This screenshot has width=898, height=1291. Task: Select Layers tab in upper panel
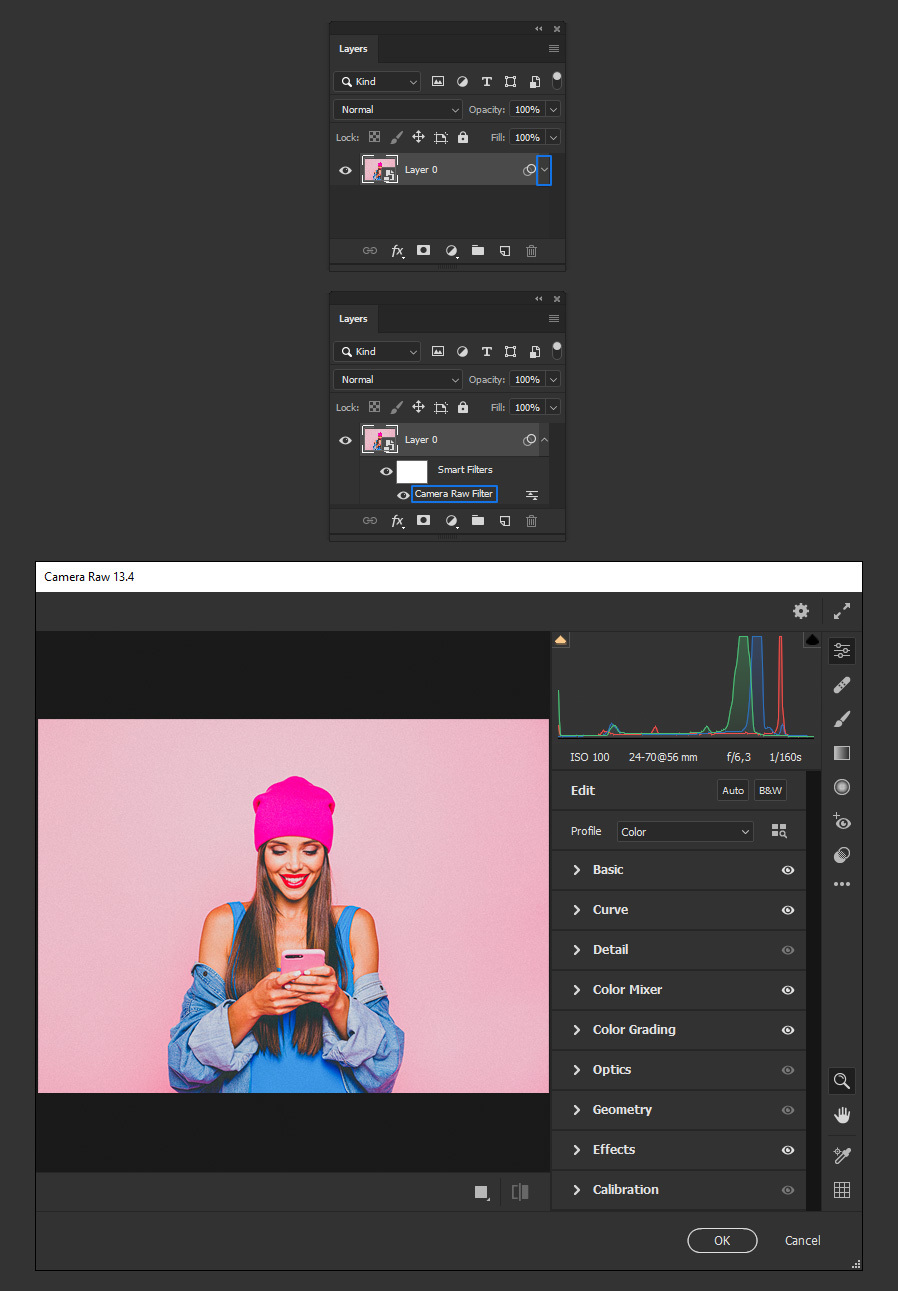[x=353, y=49]
